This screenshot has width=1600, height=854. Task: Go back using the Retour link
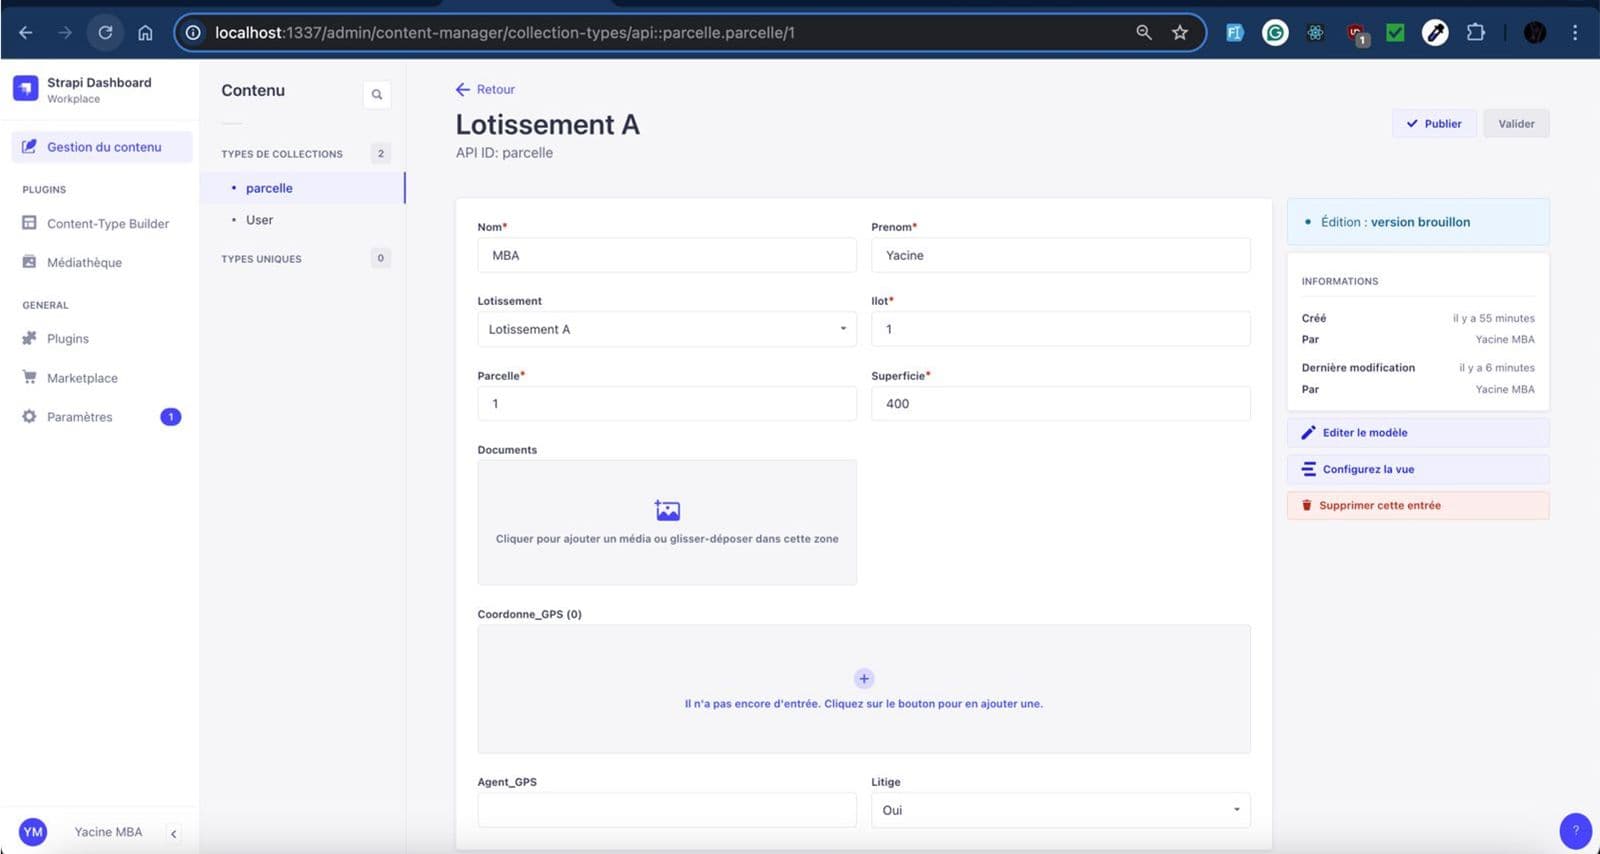pyautogui.click(x=486, y=90)
